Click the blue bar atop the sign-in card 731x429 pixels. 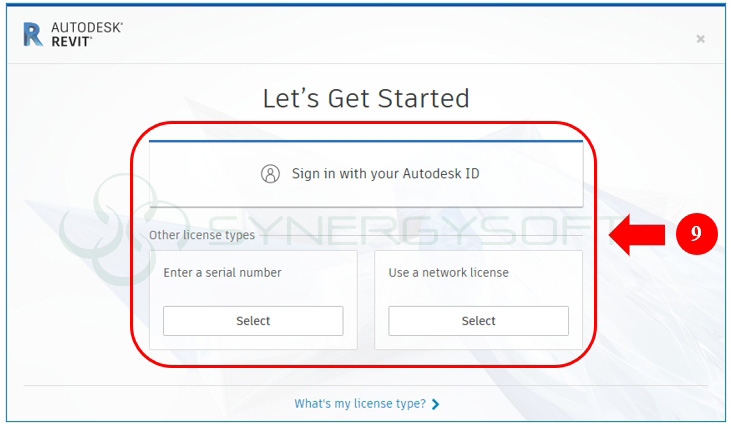365,142
